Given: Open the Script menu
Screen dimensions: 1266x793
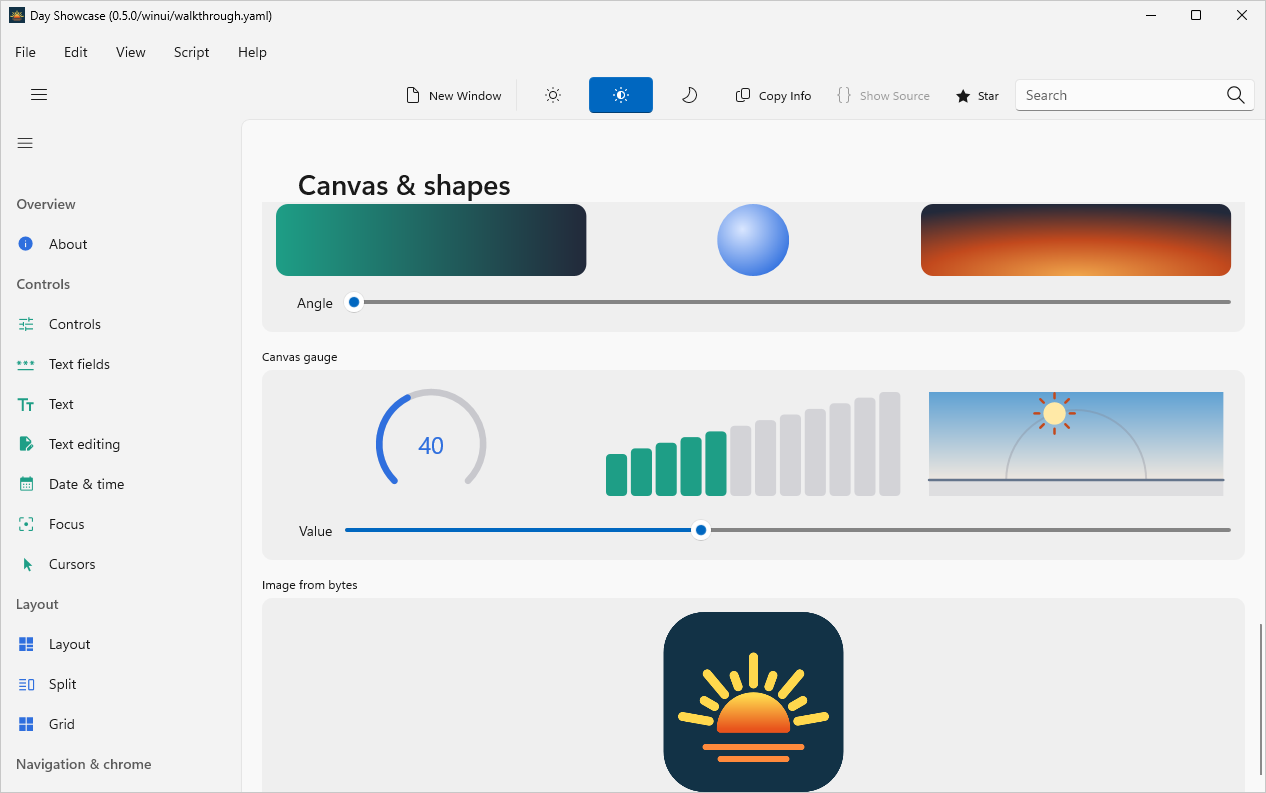Looking at the screenshot, I should point(191,52).
